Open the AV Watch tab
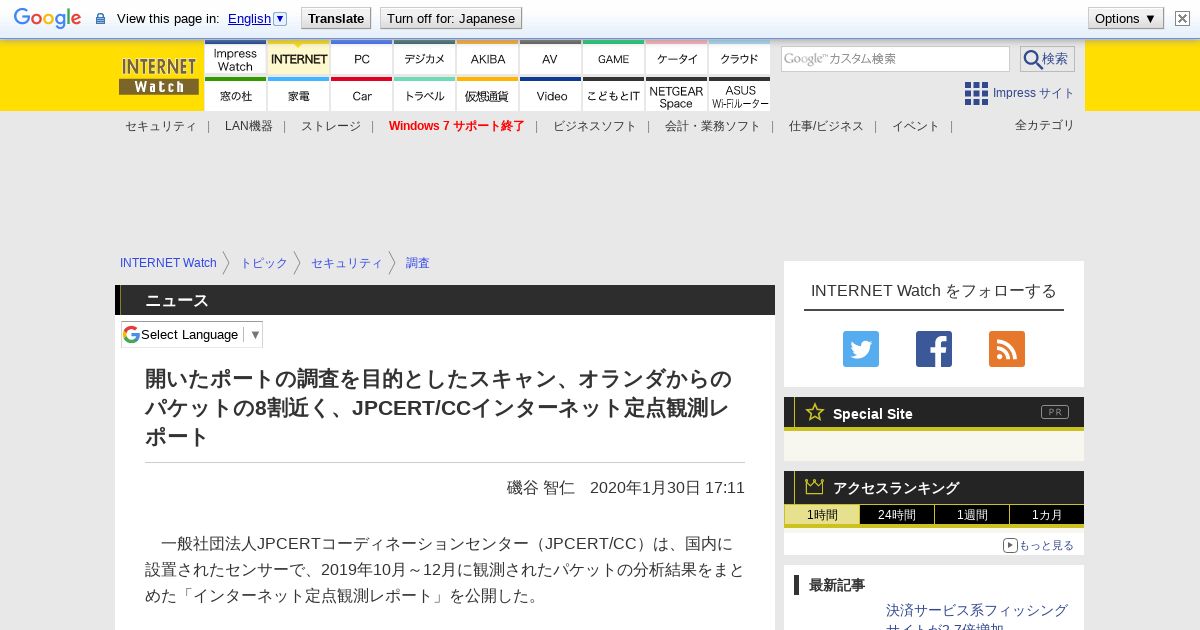Image resolution: width=1200 pixels, height=630 pixels. pos(550,59)
